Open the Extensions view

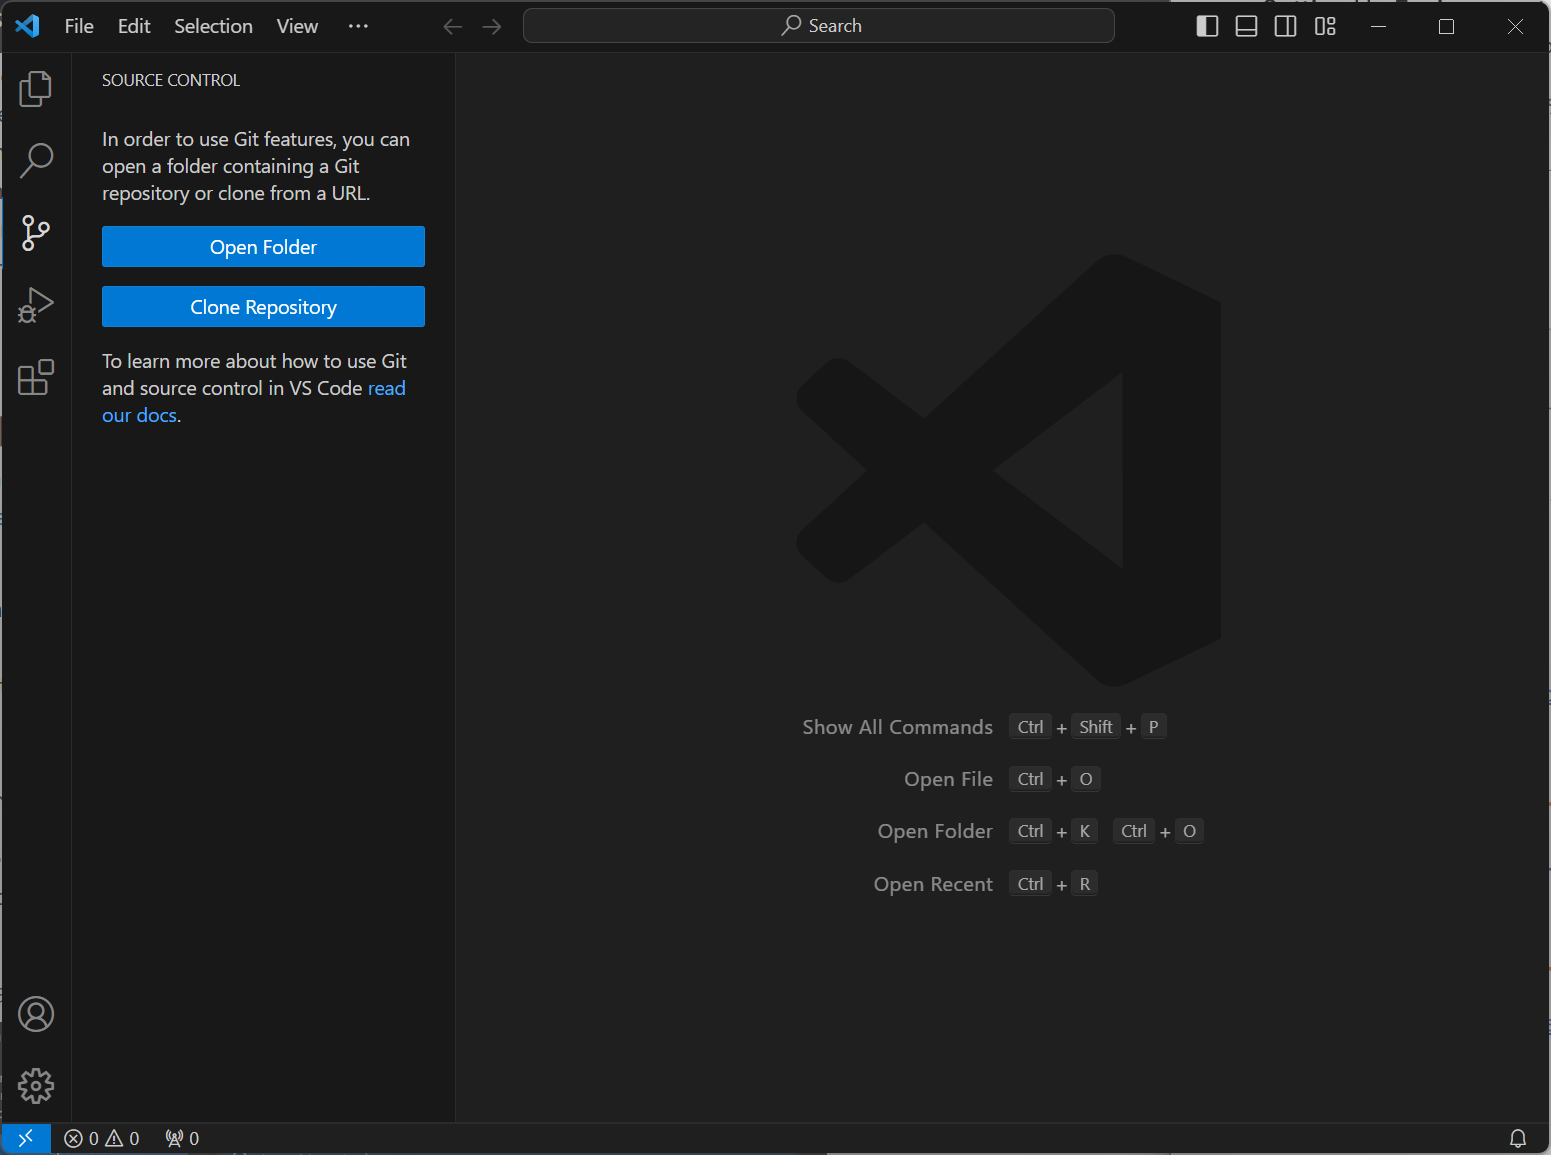(36, 377)
